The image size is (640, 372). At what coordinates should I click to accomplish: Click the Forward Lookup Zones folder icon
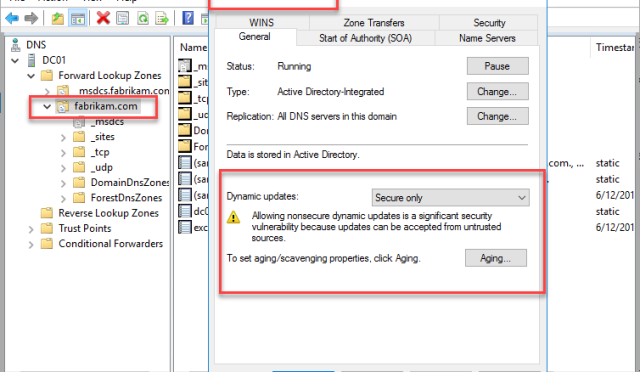47,76
